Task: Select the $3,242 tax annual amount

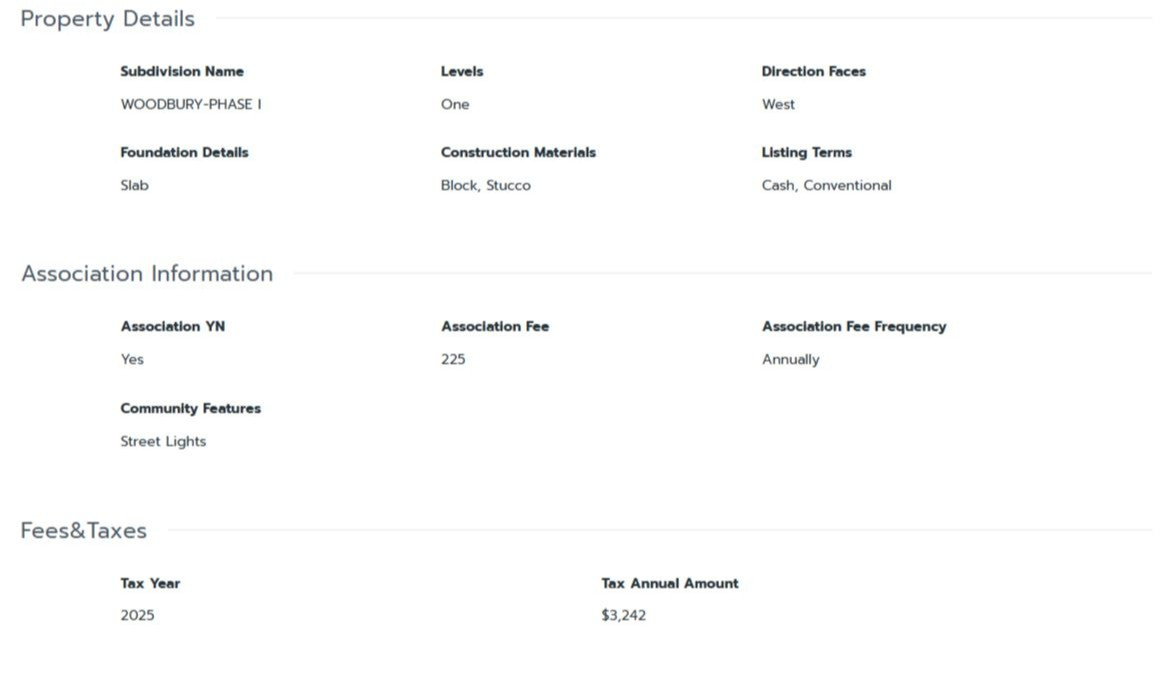Action: tap(623, 616)
